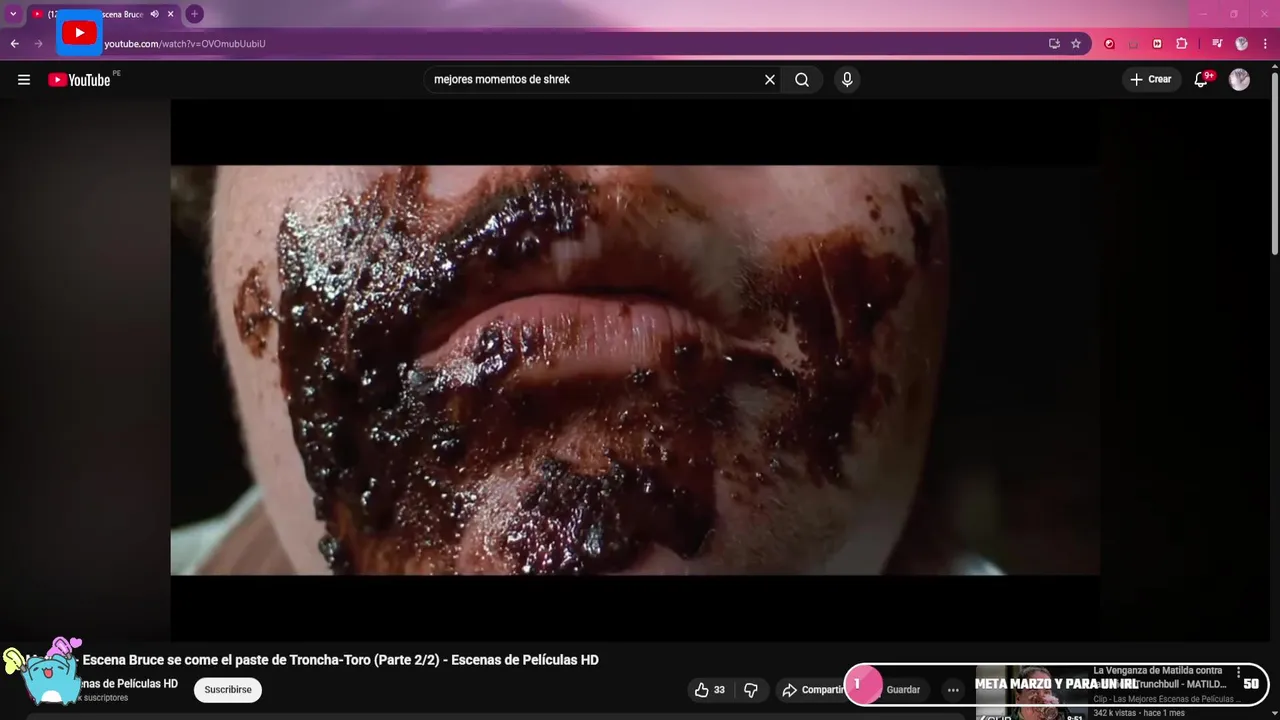Close the Escena Bruce tab
The image size is (1280, 720).
[x=171, y=14]
